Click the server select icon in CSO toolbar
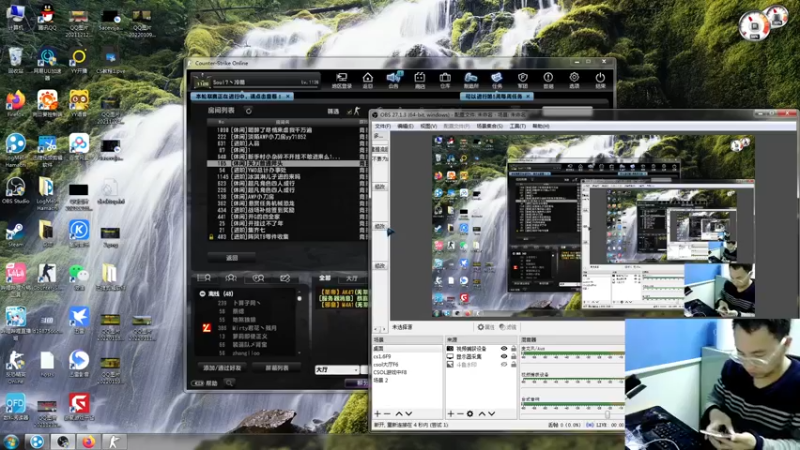 pyautogui.click(x=341, y=80)
